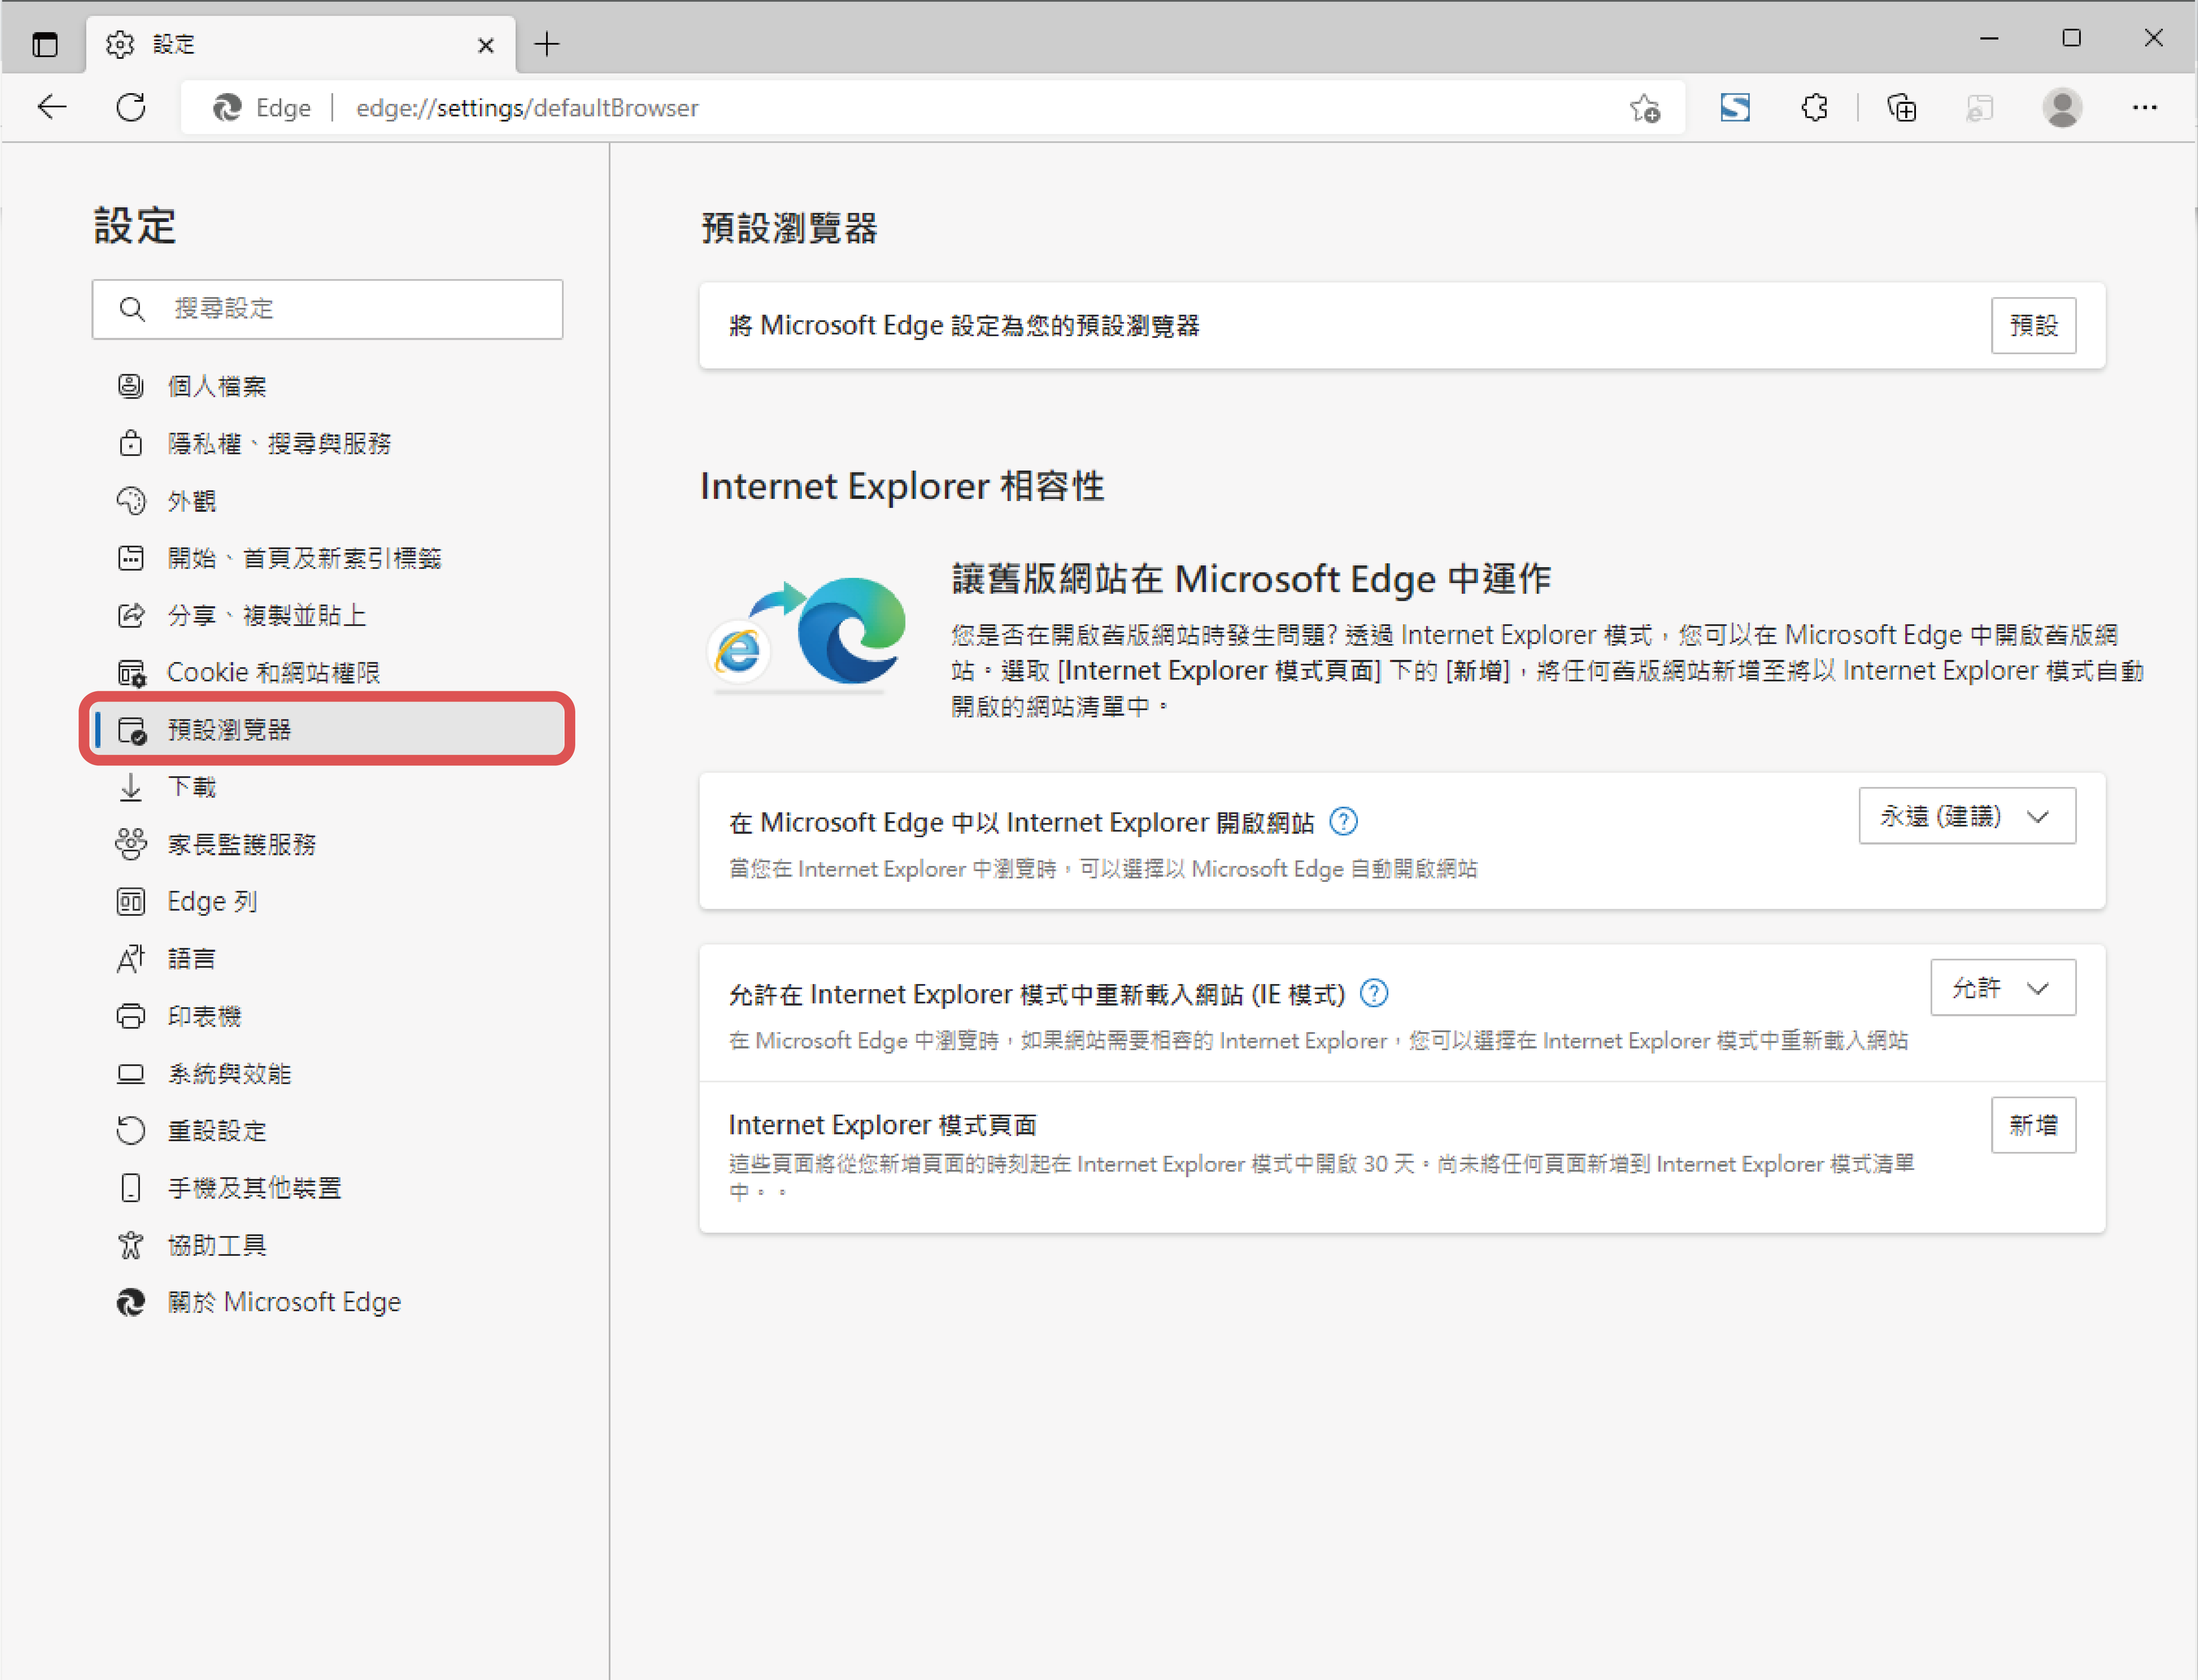
Task: Click the 預設 button to set default browser
Action: pyautogui.click(x=2033, y=325)
